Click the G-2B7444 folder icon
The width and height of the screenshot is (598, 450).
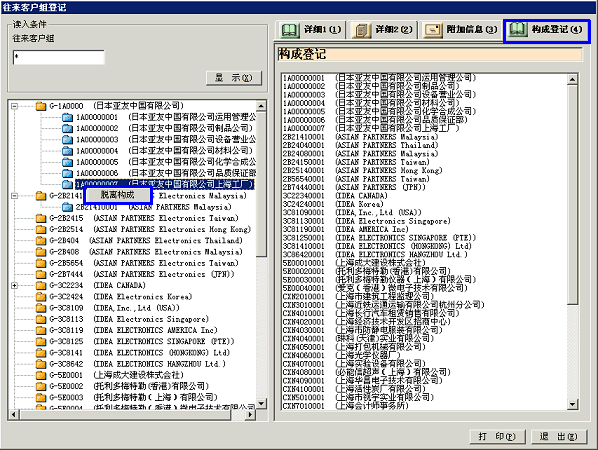pos(41,274)
